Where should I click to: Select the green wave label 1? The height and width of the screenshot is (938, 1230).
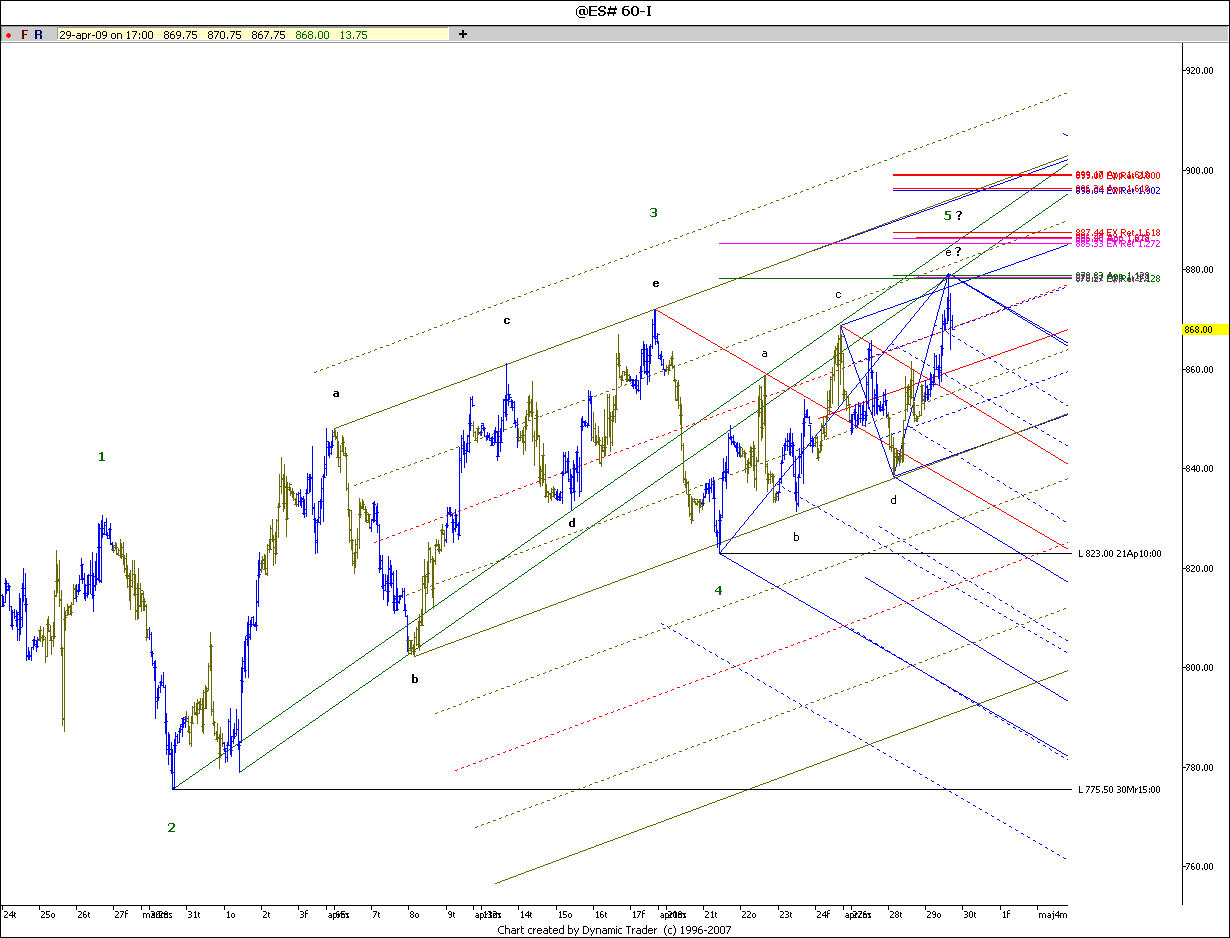(101, 457)
